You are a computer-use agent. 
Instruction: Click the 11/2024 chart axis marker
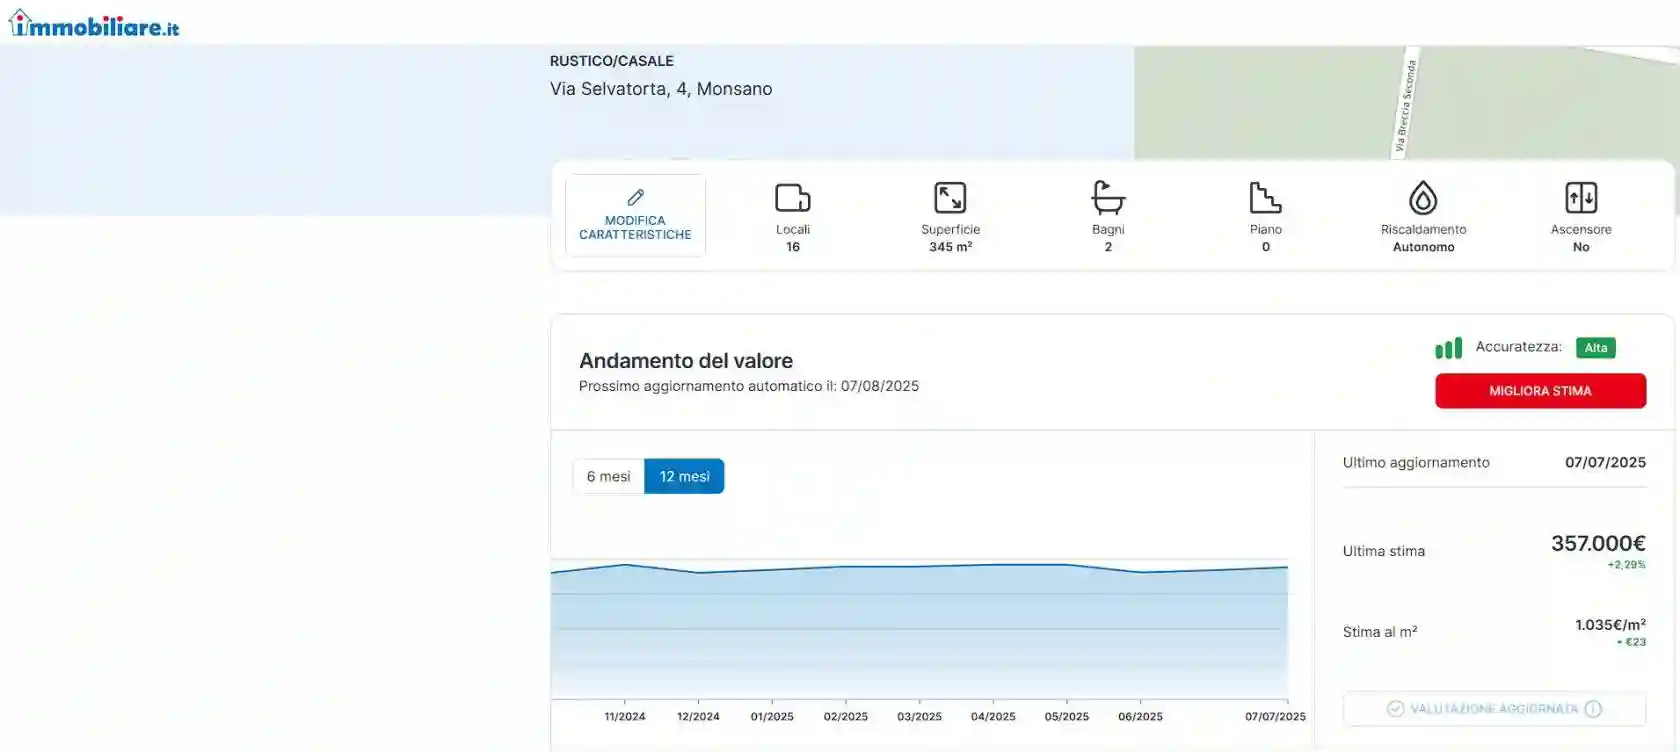click(625, 717)
